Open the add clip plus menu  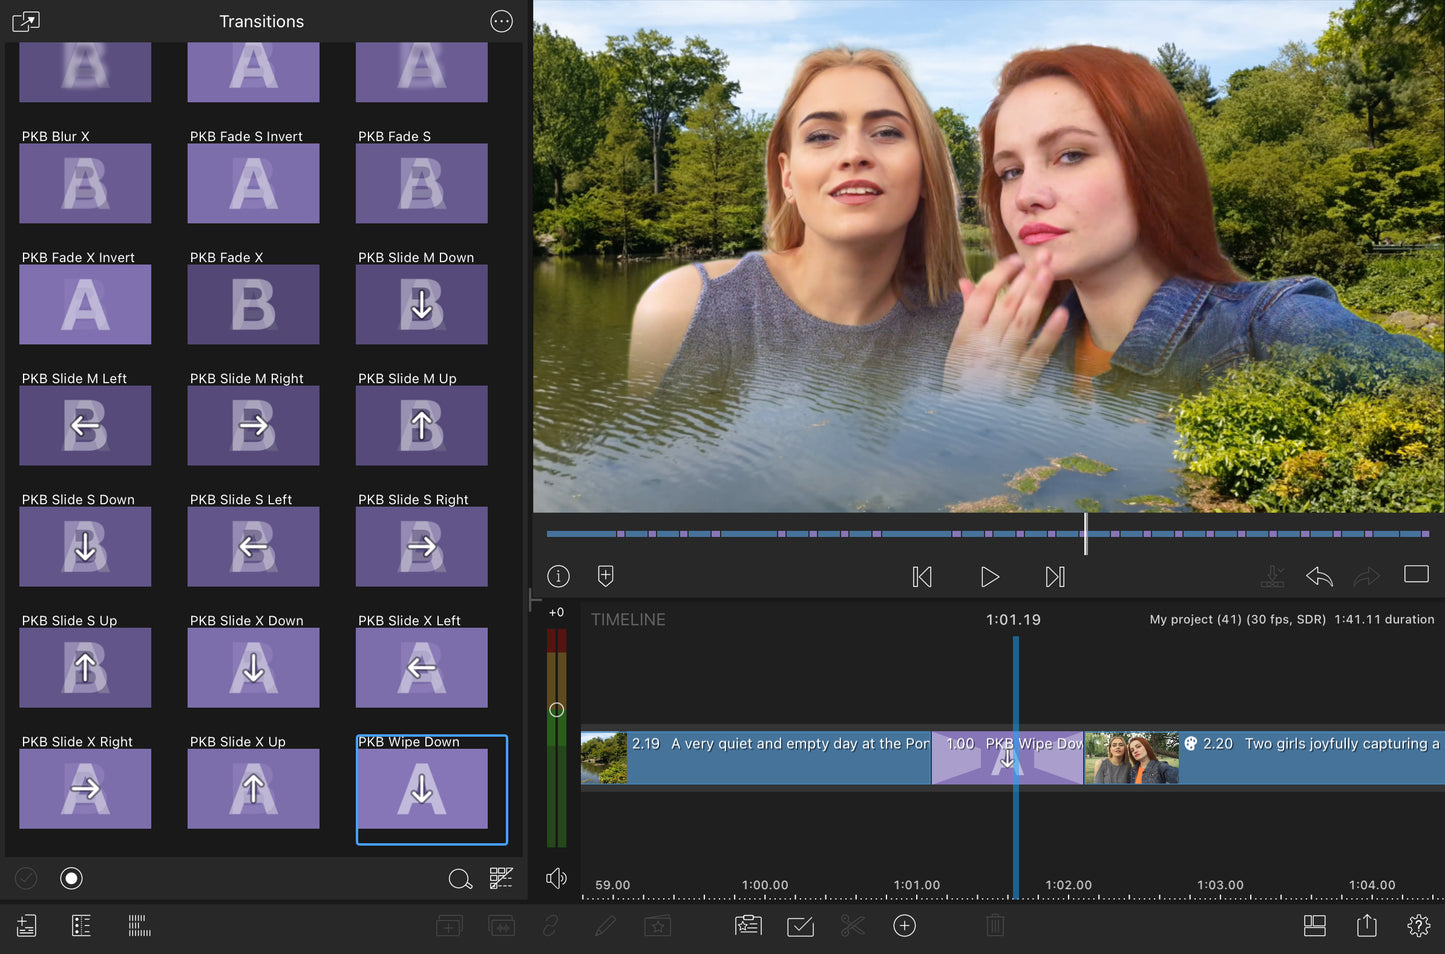(x=904, y=926)
